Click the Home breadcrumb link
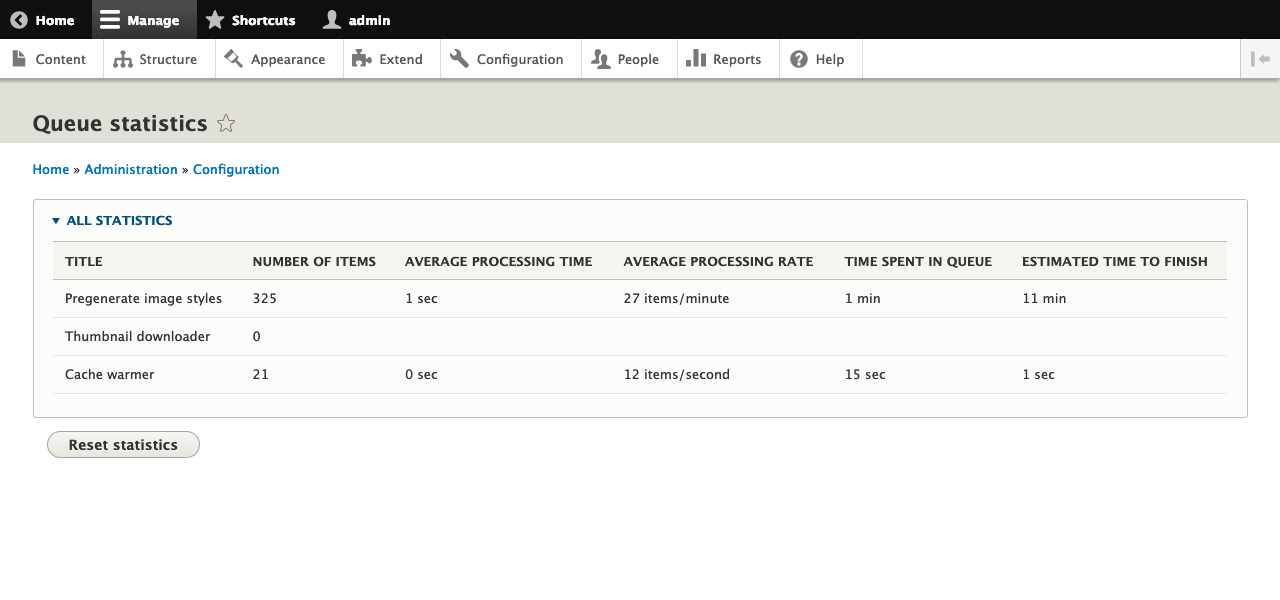The width and height of the screenshot is (1280, 600). pos(50,169)
